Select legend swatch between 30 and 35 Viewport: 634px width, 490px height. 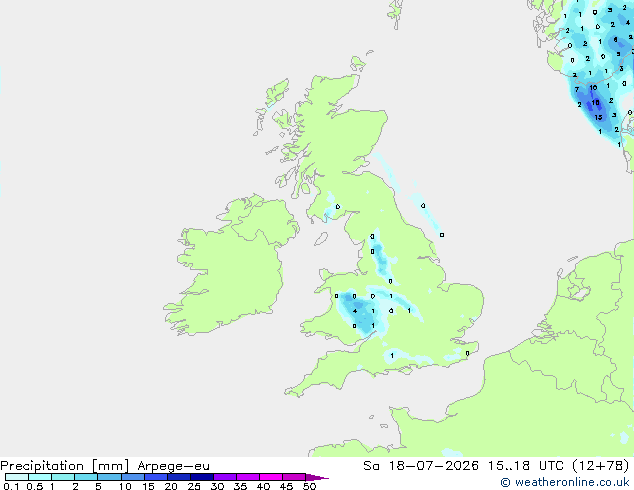tap(224, 477)
